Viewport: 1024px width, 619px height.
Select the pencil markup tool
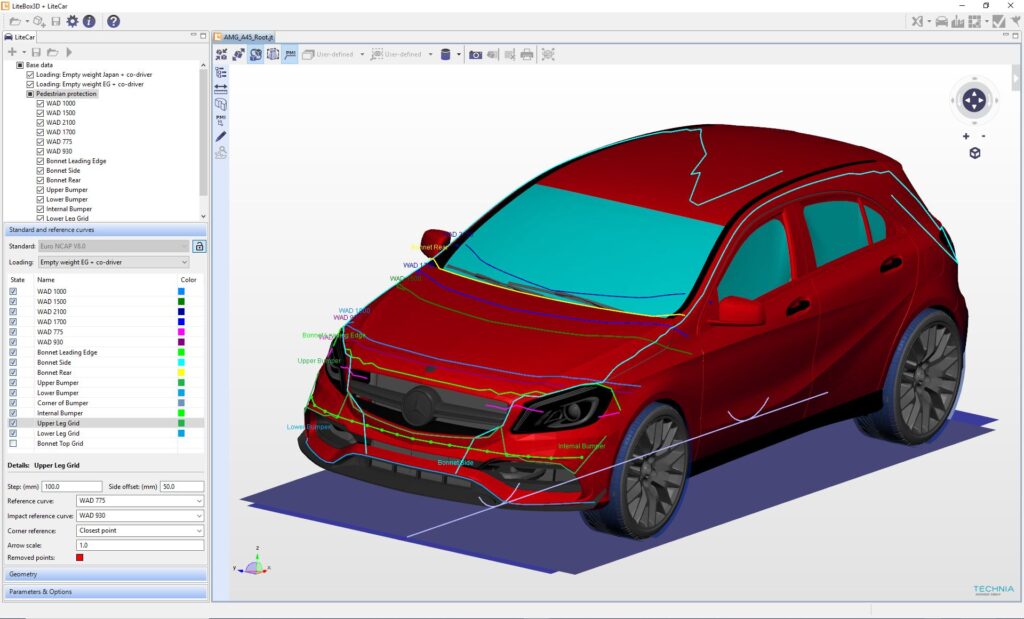click(x=221, y=136)
